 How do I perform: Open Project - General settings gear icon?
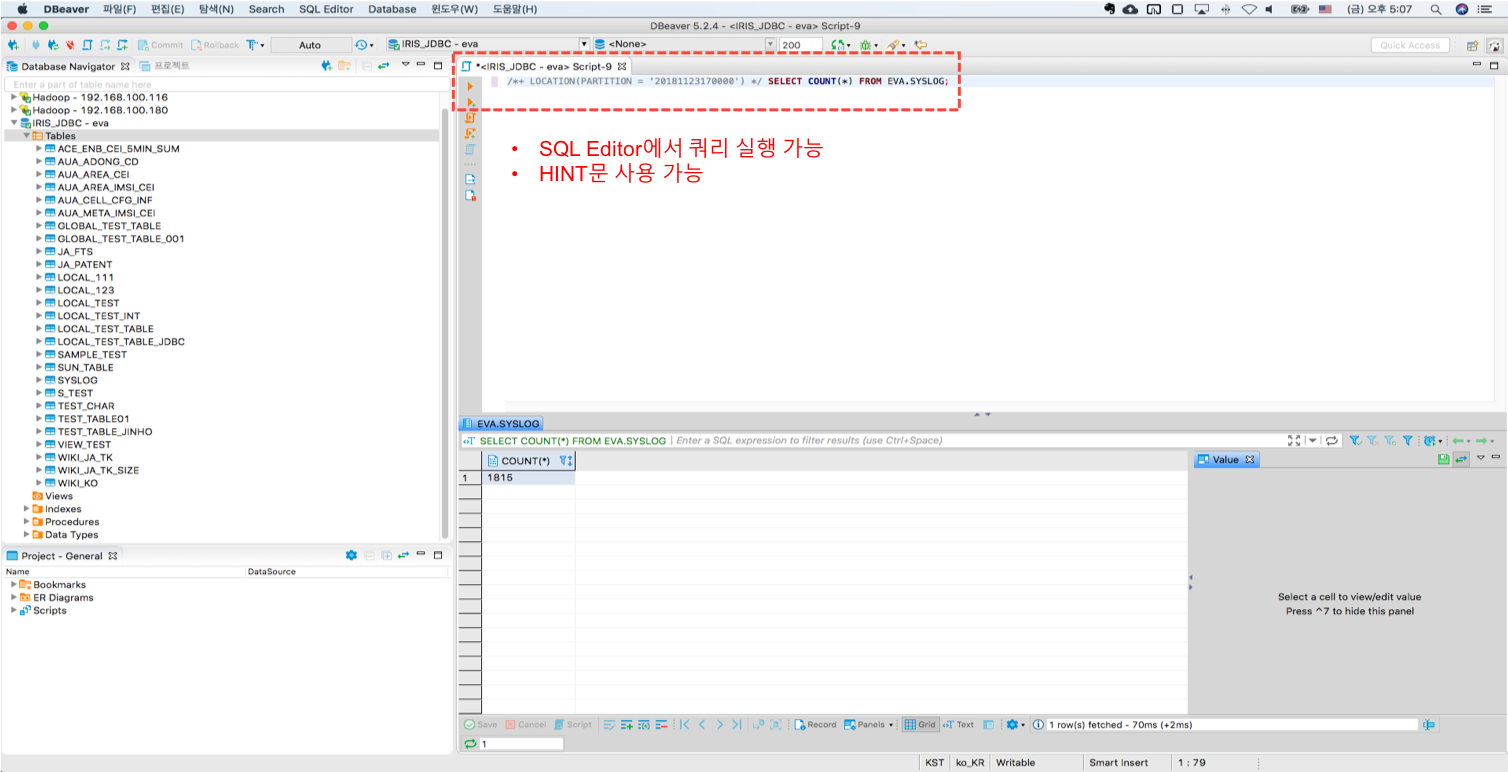pos(351,555)
